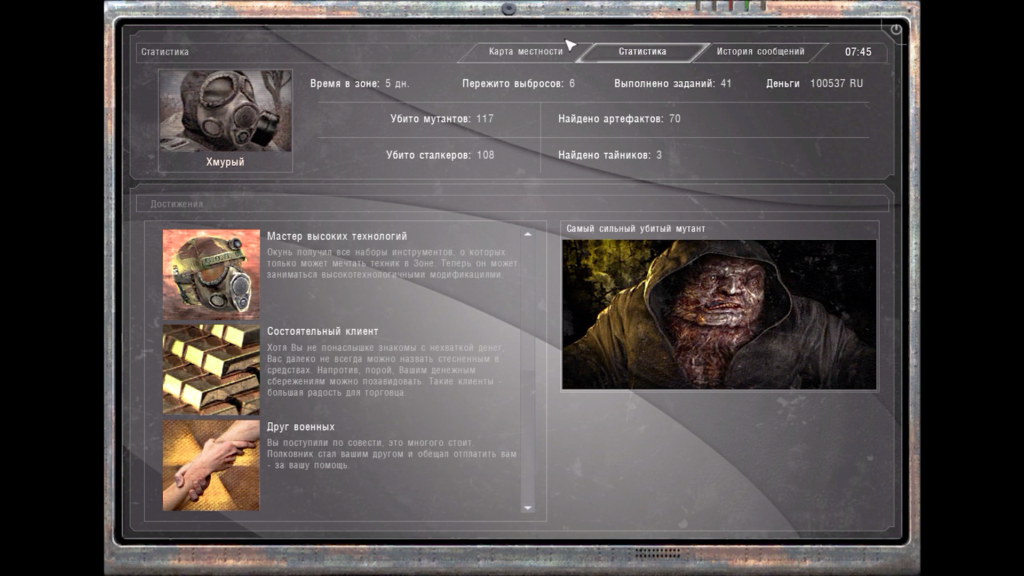The width and height of the screenshot is (1024, 576).
Task: Click the Мастер высоких технологий description
Action: pyautogui.click(x=392, y=263)
